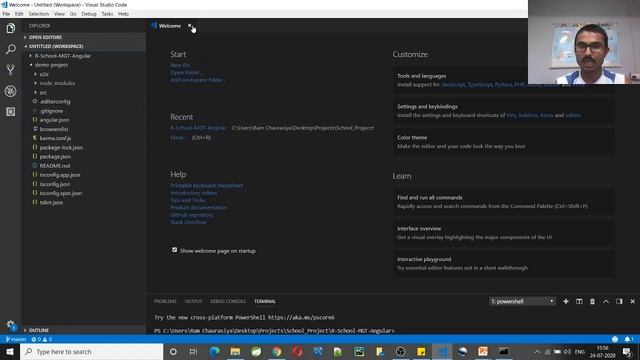
Task: Close the terminal panel
Action: tap(632, 301)
